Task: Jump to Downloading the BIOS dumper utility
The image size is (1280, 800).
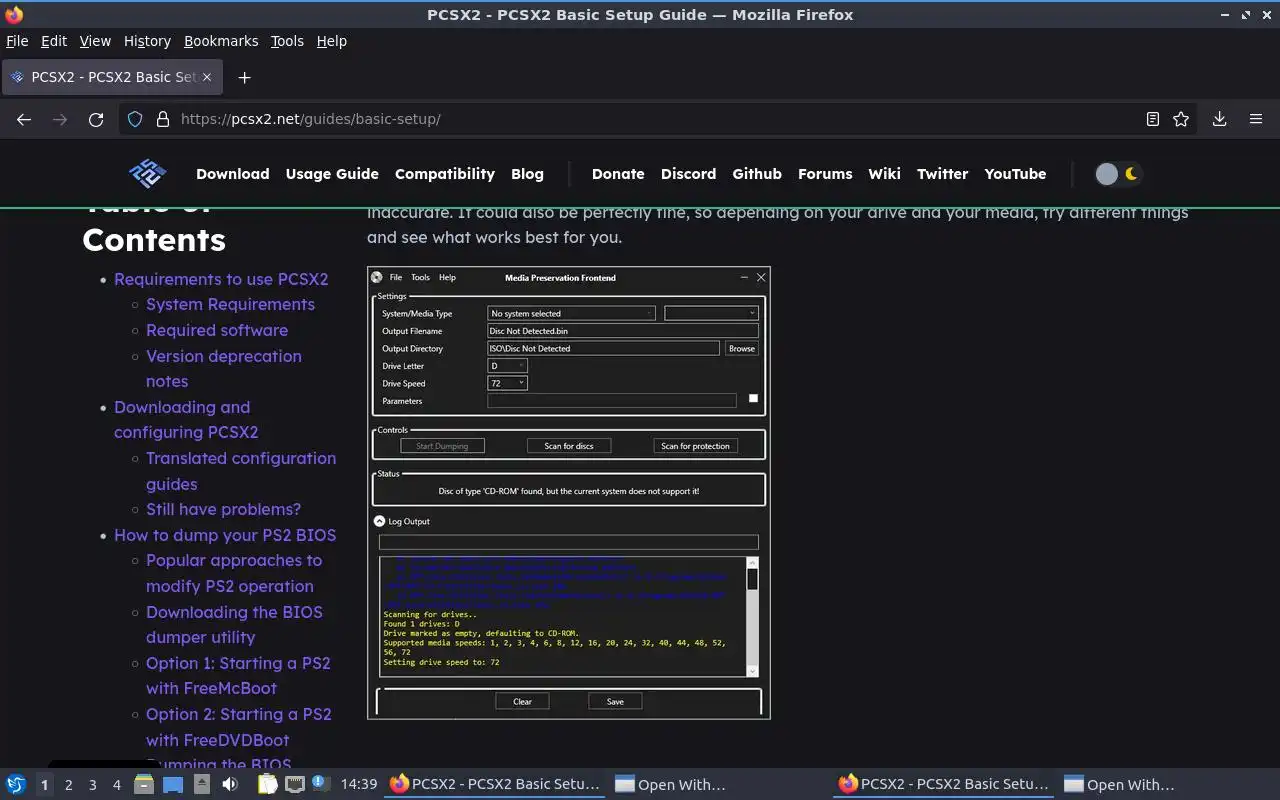Action: click(234, 624)
